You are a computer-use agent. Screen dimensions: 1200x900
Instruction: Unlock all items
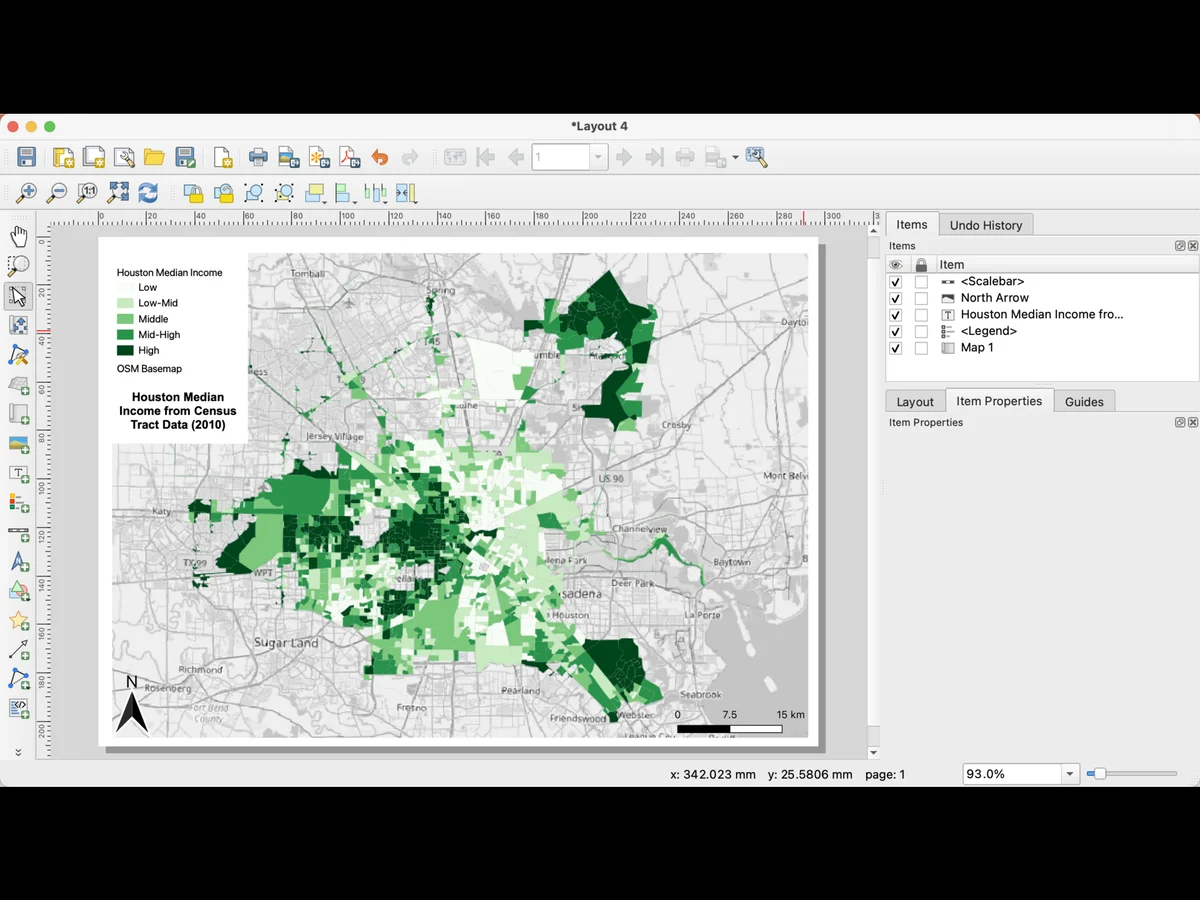point(223,193)
